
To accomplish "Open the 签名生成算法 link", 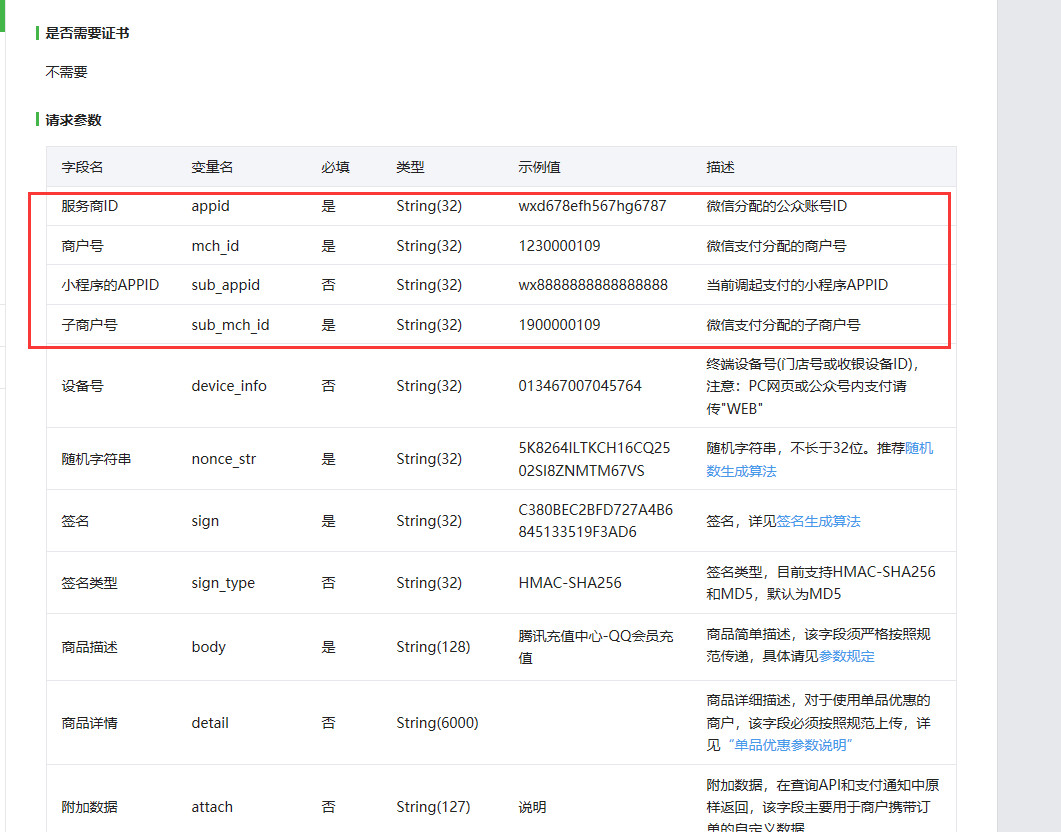I will click(818, 521).
